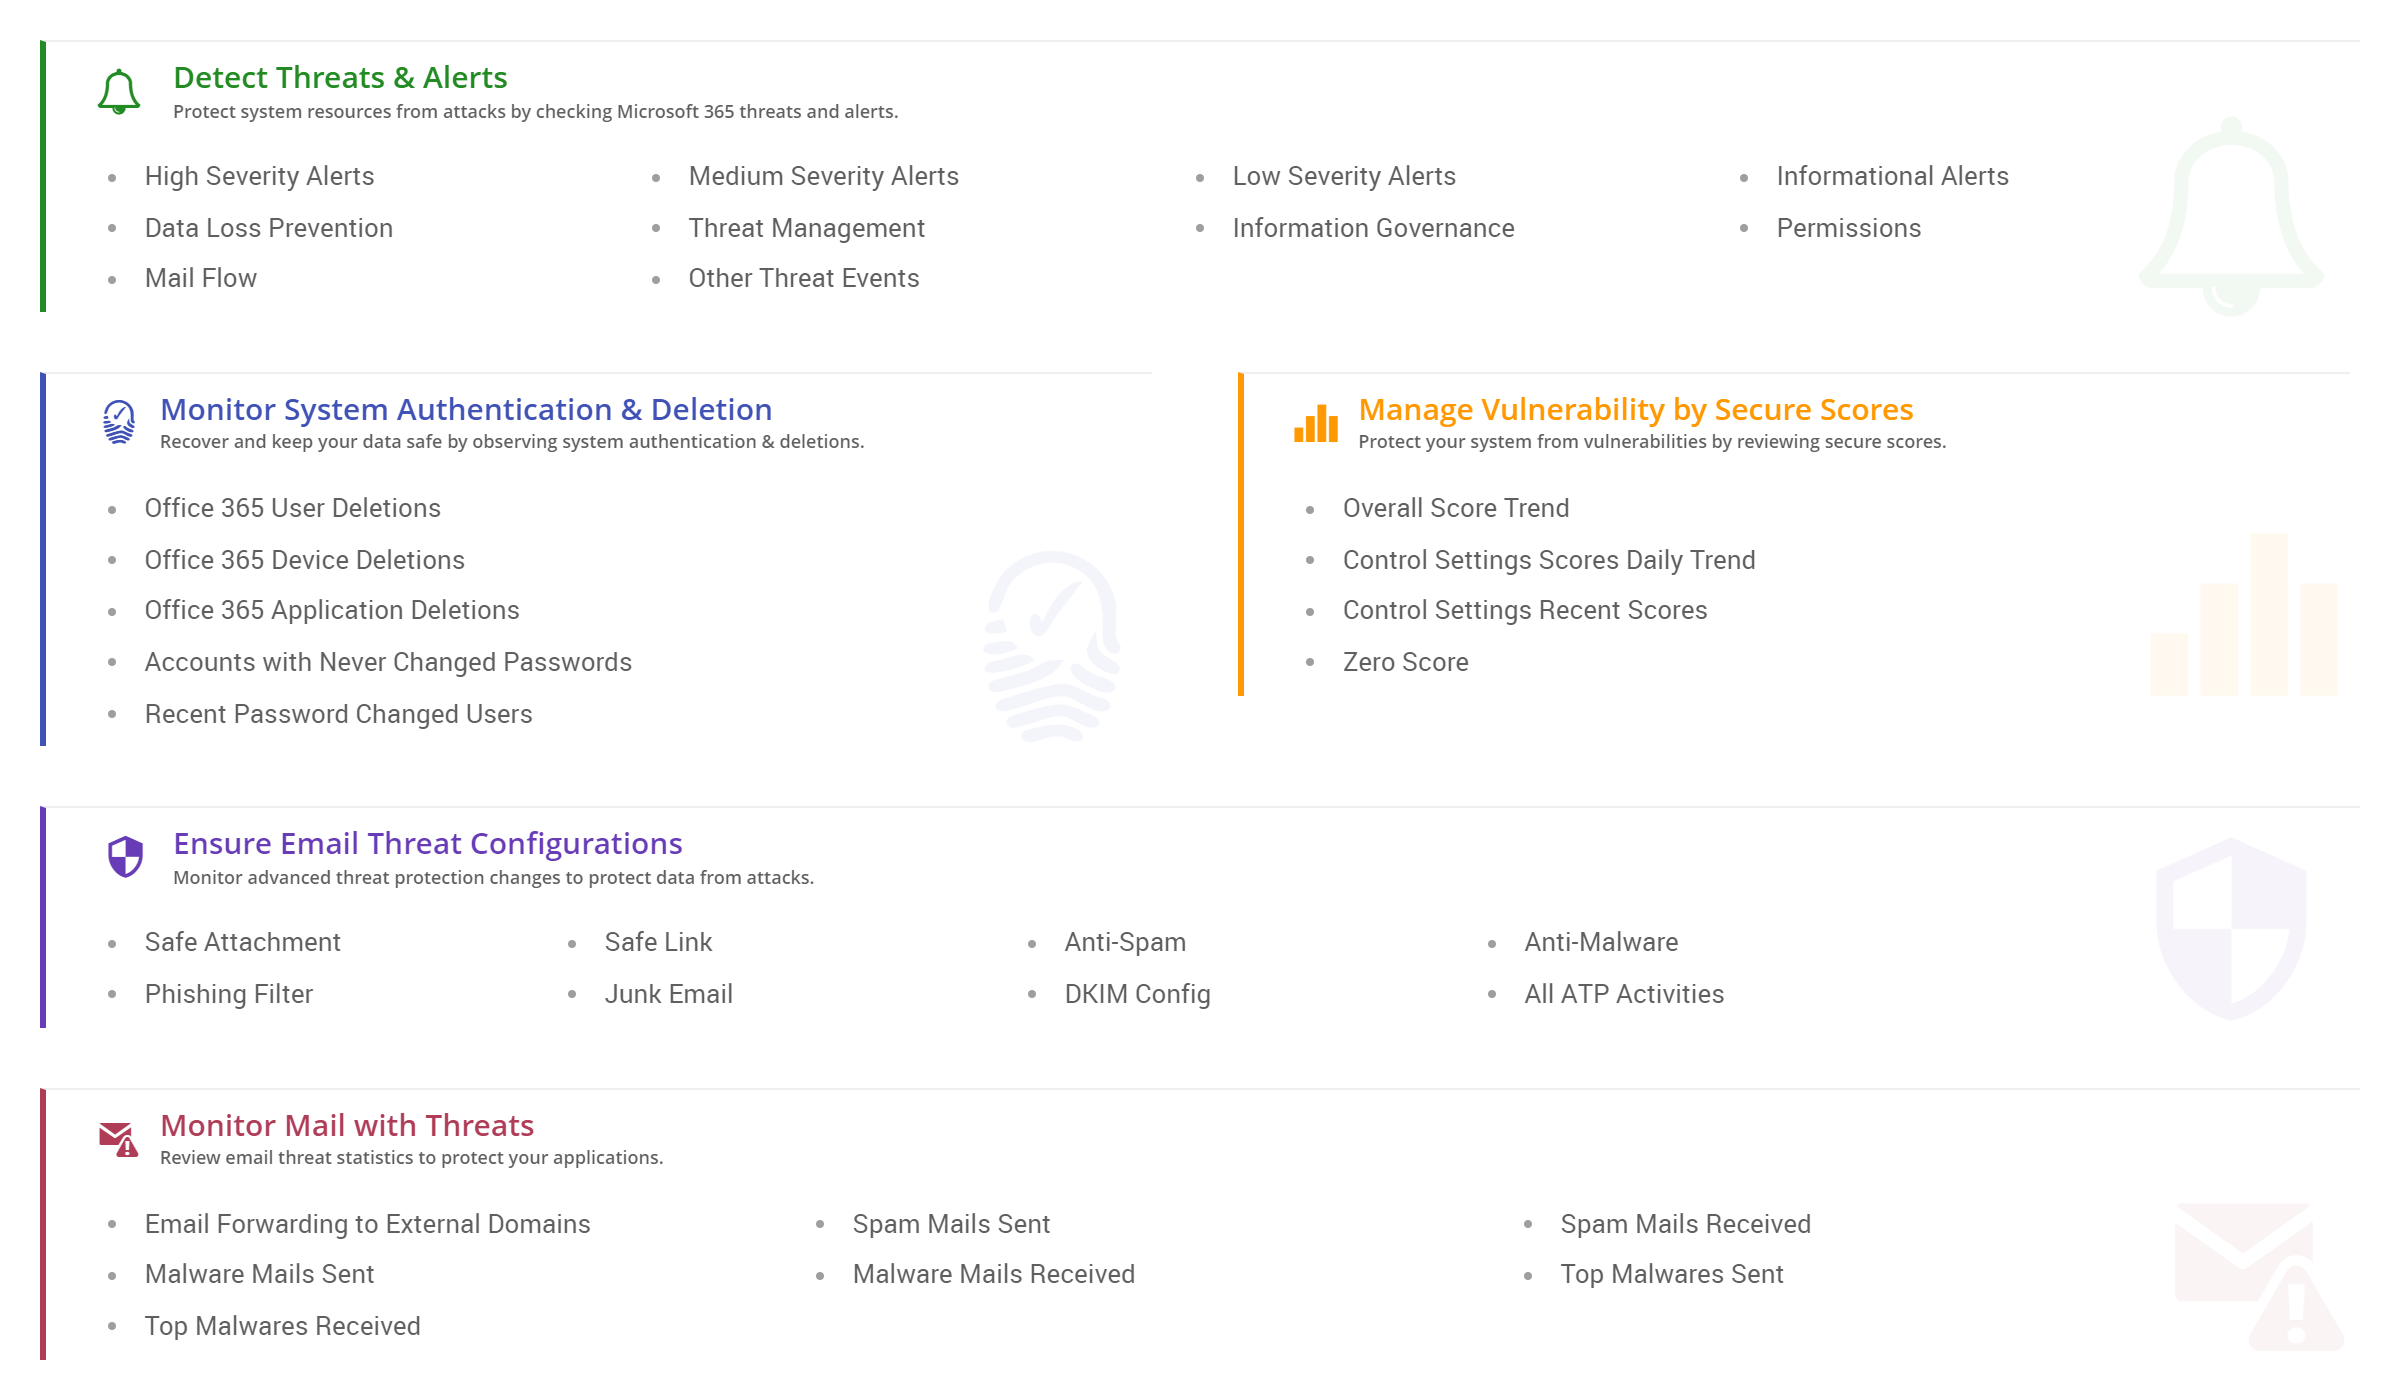The width and height of the screenshot is (2400, 1400).
Task: Open High Severity Alerts report
Action: click(x=259, y=176)
